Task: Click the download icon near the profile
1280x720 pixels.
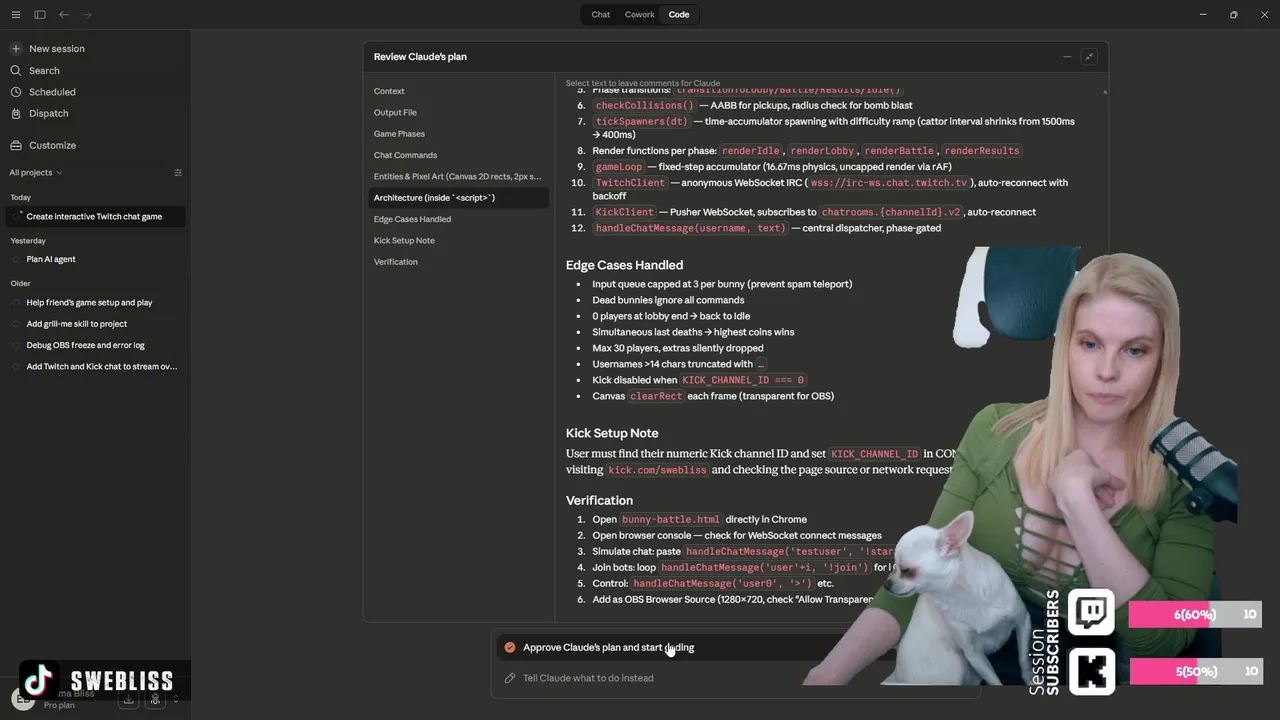Action: 128,700
